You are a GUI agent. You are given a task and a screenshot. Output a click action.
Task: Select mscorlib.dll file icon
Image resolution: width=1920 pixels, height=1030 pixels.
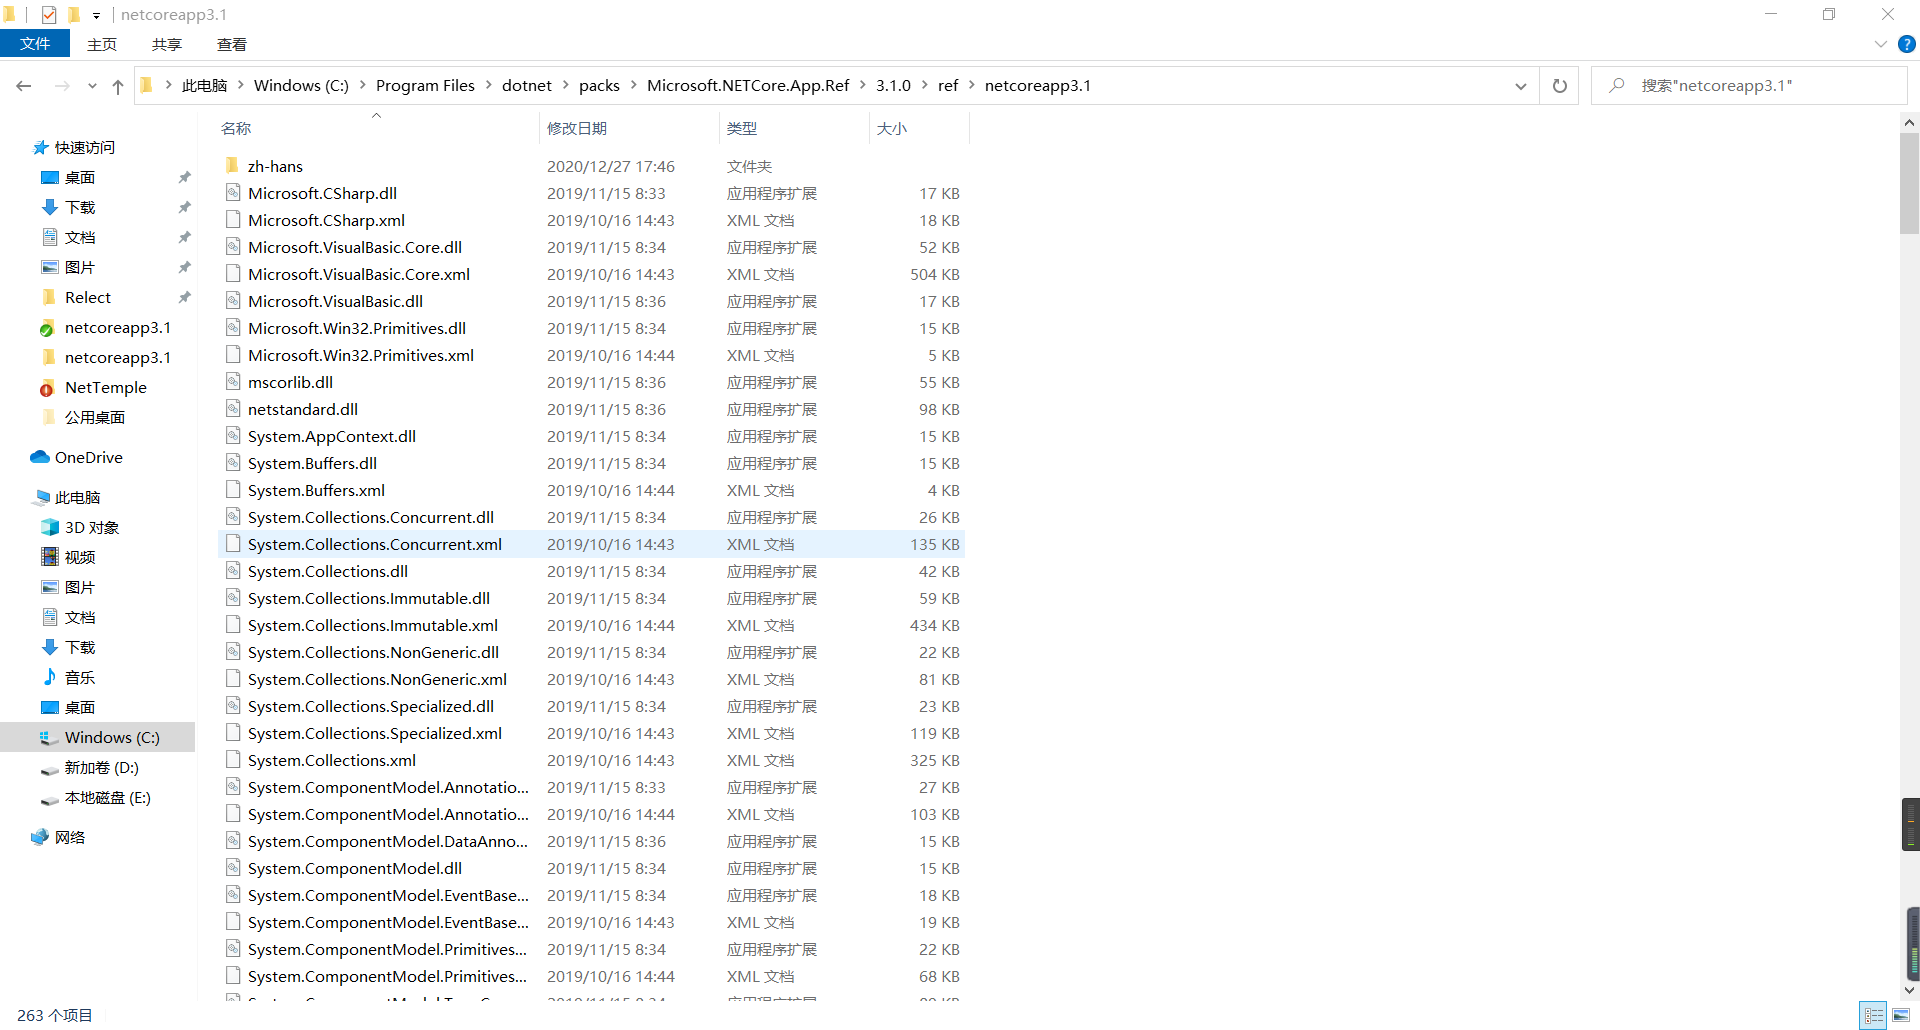pos(233,382)
